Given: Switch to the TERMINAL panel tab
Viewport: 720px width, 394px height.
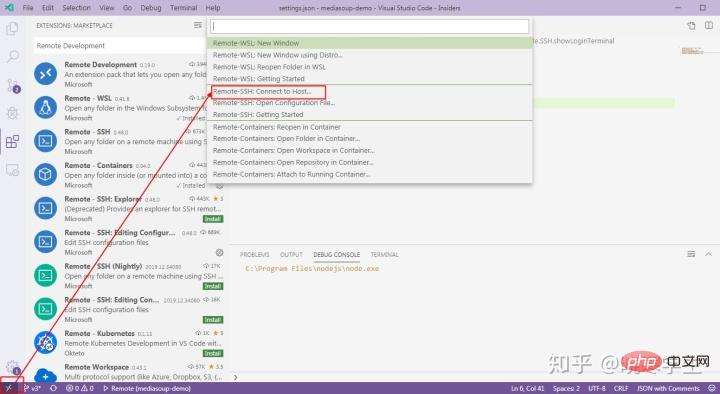Looking at the screenshot, I should [x=384, y=254].
